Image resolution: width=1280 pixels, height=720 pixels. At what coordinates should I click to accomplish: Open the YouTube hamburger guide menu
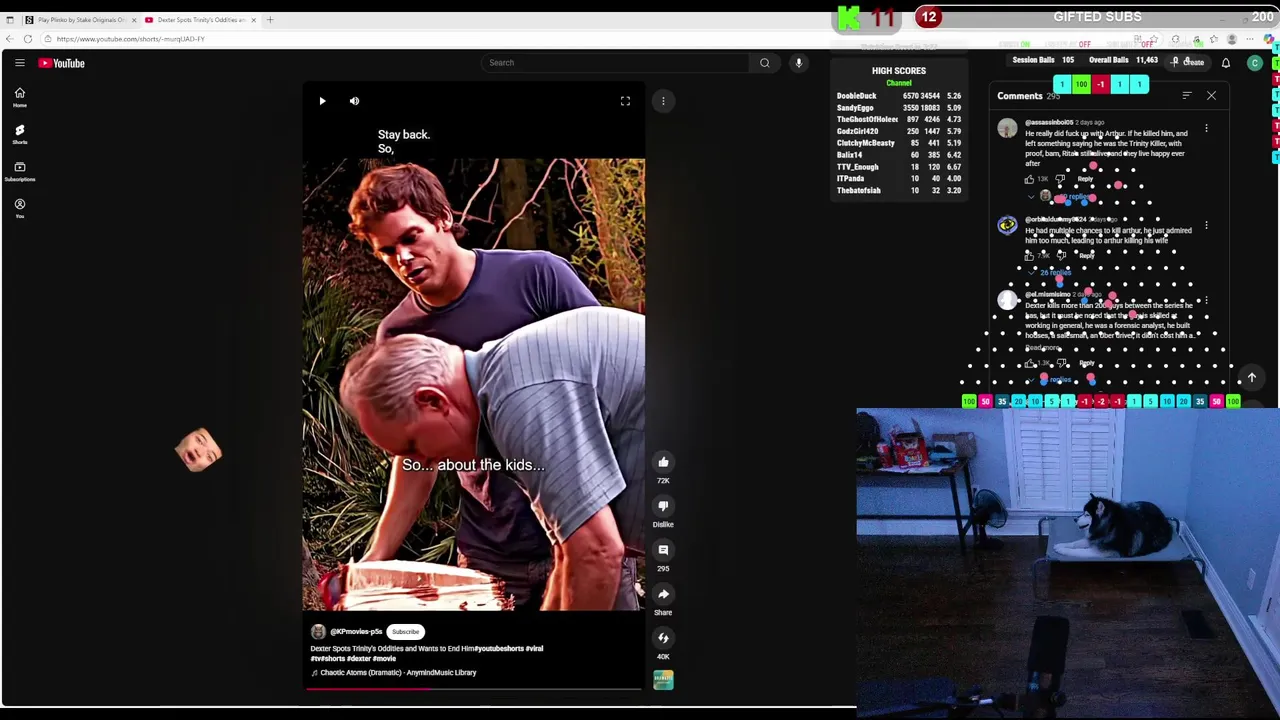(19, 63)
